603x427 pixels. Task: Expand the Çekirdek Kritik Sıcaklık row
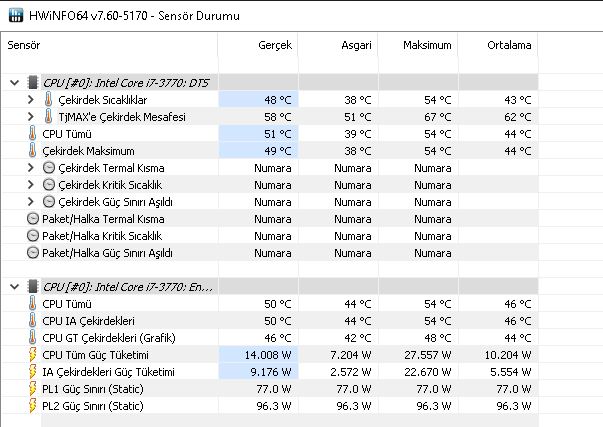click(31, 185)
